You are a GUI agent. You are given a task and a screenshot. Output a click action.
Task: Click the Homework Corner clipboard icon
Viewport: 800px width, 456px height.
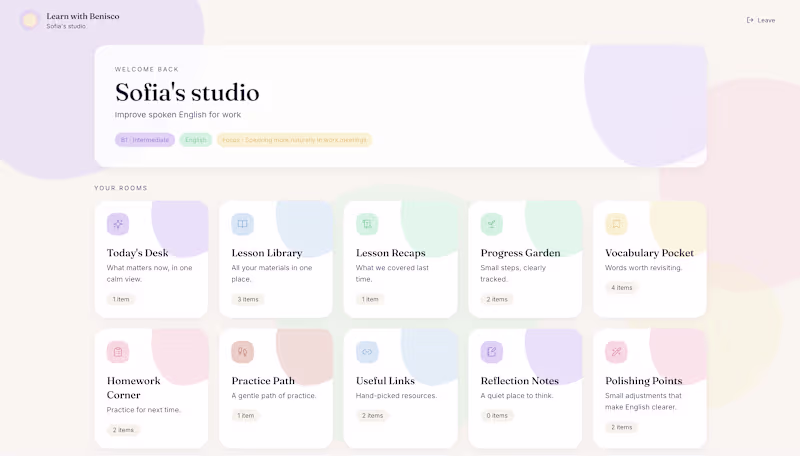pyautogui.click(x=118, y=352)
